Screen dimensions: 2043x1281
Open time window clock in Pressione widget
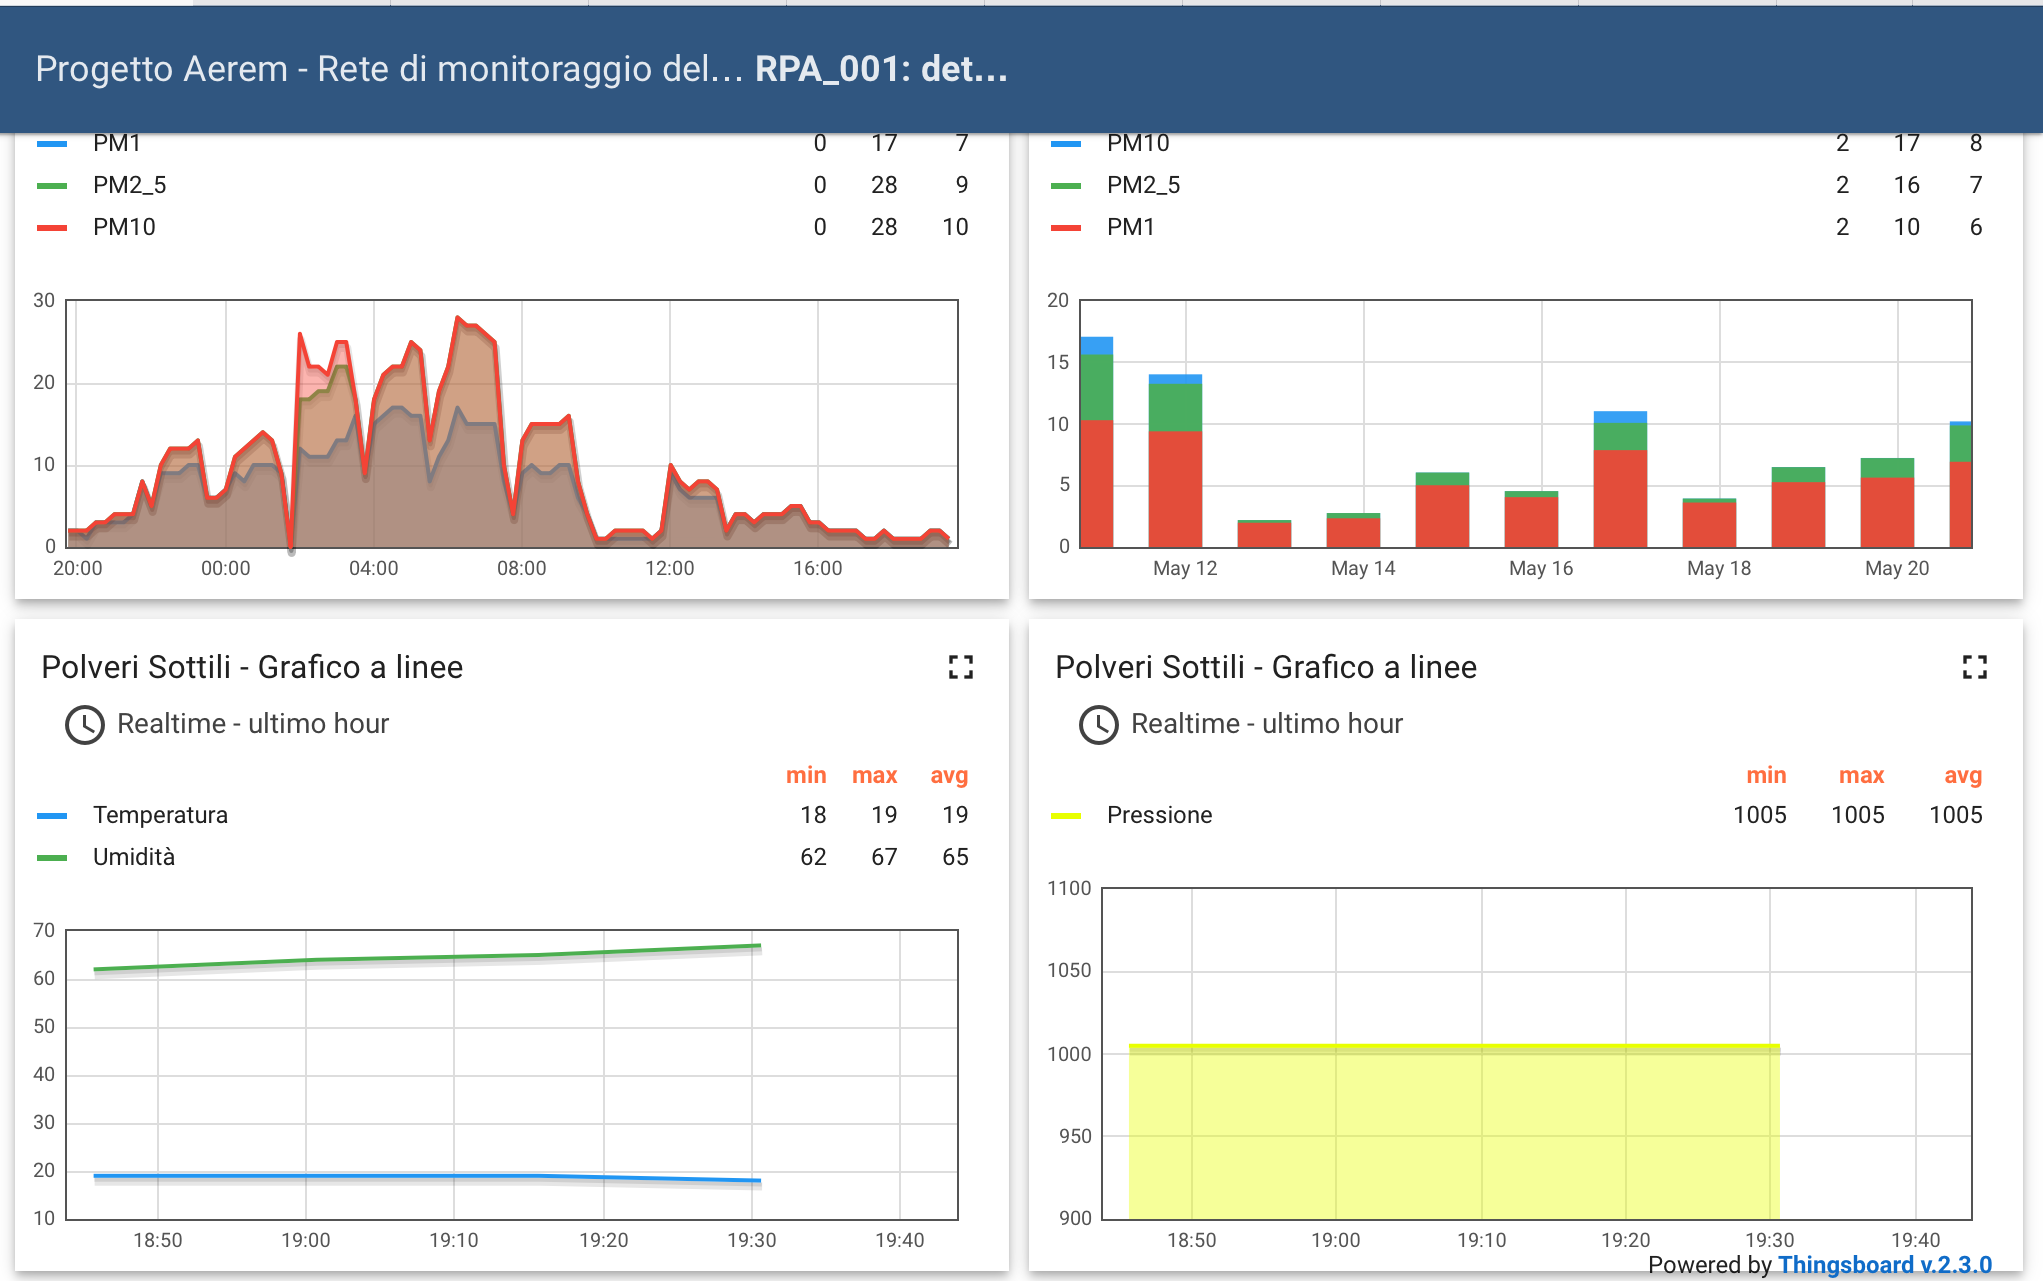click(x=1099, y=724)
